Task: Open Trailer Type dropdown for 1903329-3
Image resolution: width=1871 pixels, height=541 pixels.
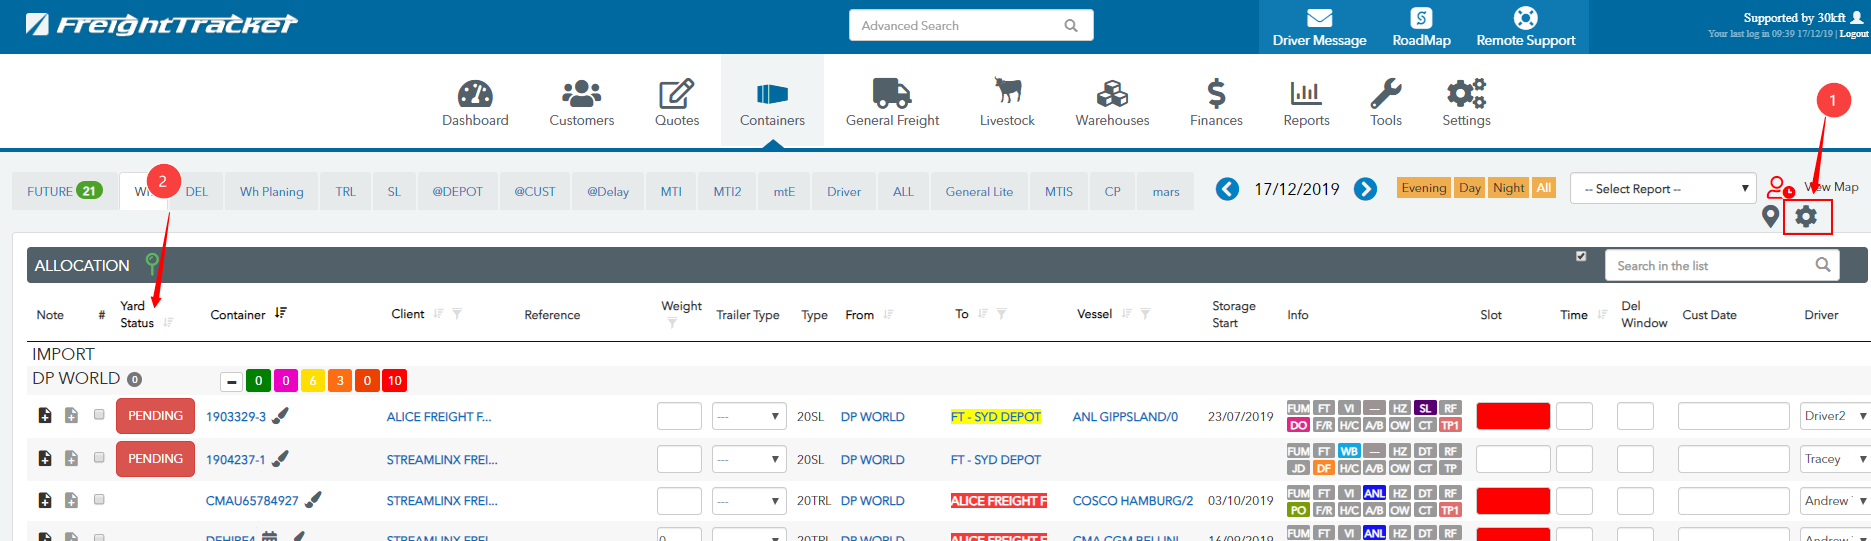Action: 748,416
